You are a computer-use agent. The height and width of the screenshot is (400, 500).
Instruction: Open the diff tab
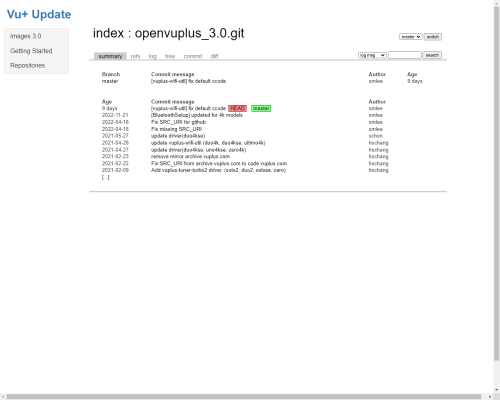click(x=214, y=56)
